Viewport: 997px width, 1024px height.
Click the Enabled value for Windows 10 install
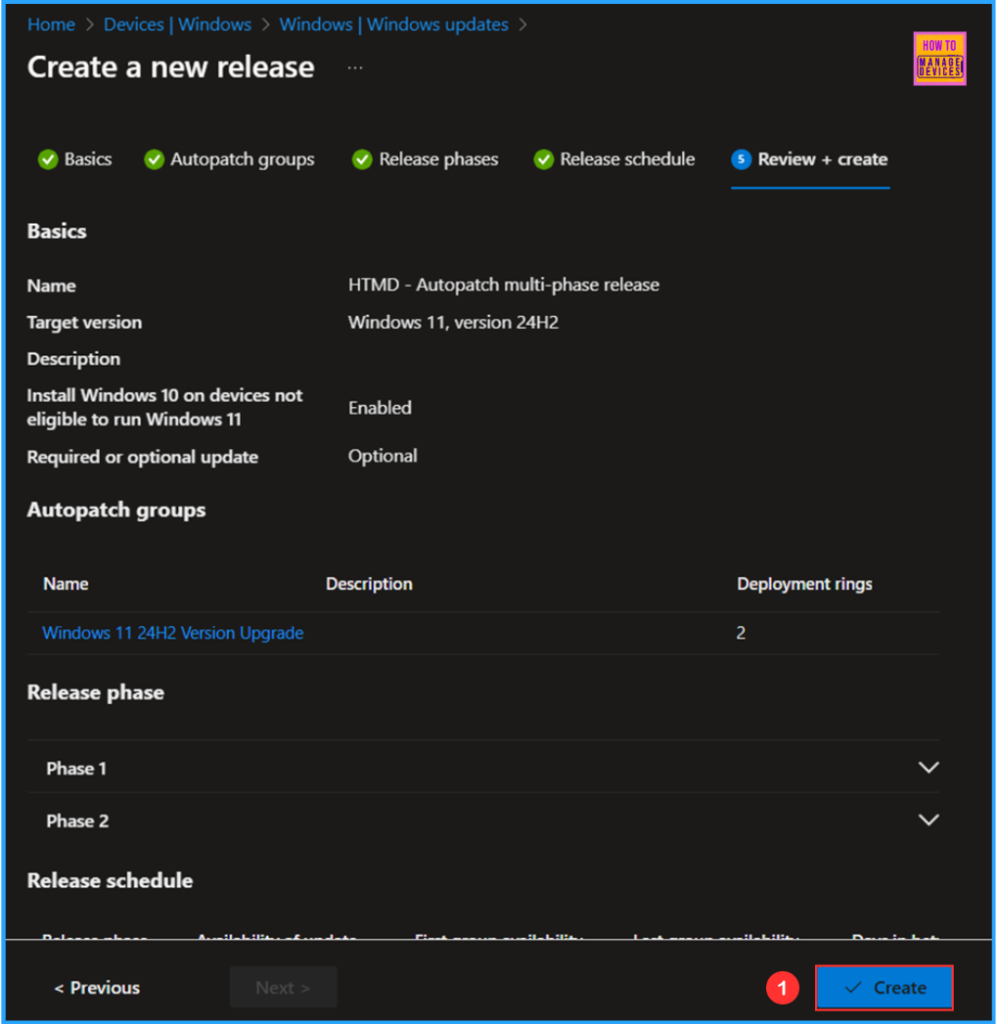tap(380, 408)
